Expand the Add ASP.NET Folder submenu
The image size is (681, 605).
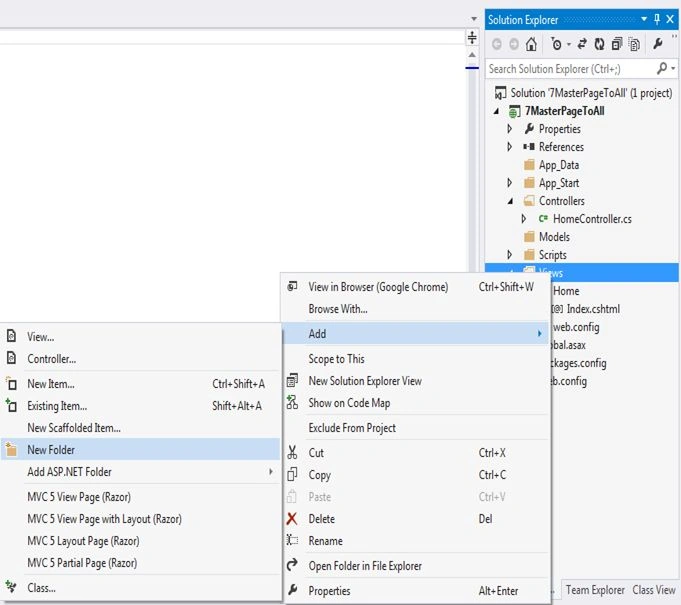pos(141,472)
